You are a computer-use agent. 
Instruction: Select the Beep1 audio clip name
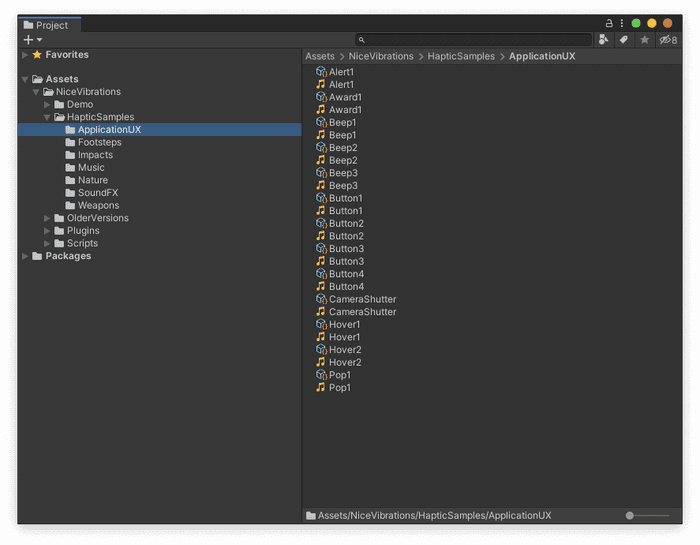point(342,135)
